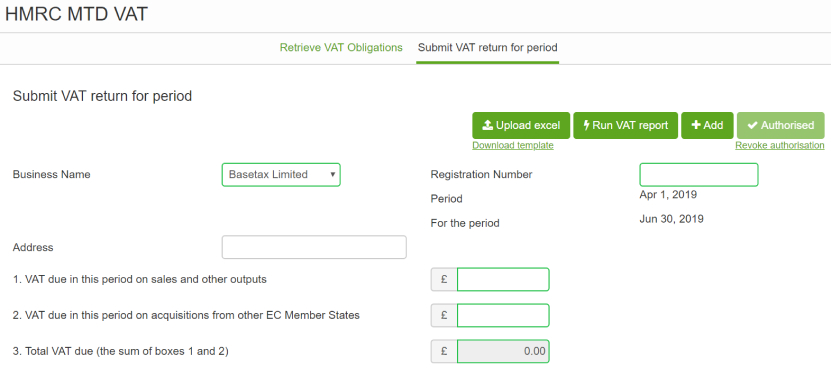This screenshot has width=831, height=369.
Task: Click the plus icon on Add button
Action: click(x=696, y=126)
